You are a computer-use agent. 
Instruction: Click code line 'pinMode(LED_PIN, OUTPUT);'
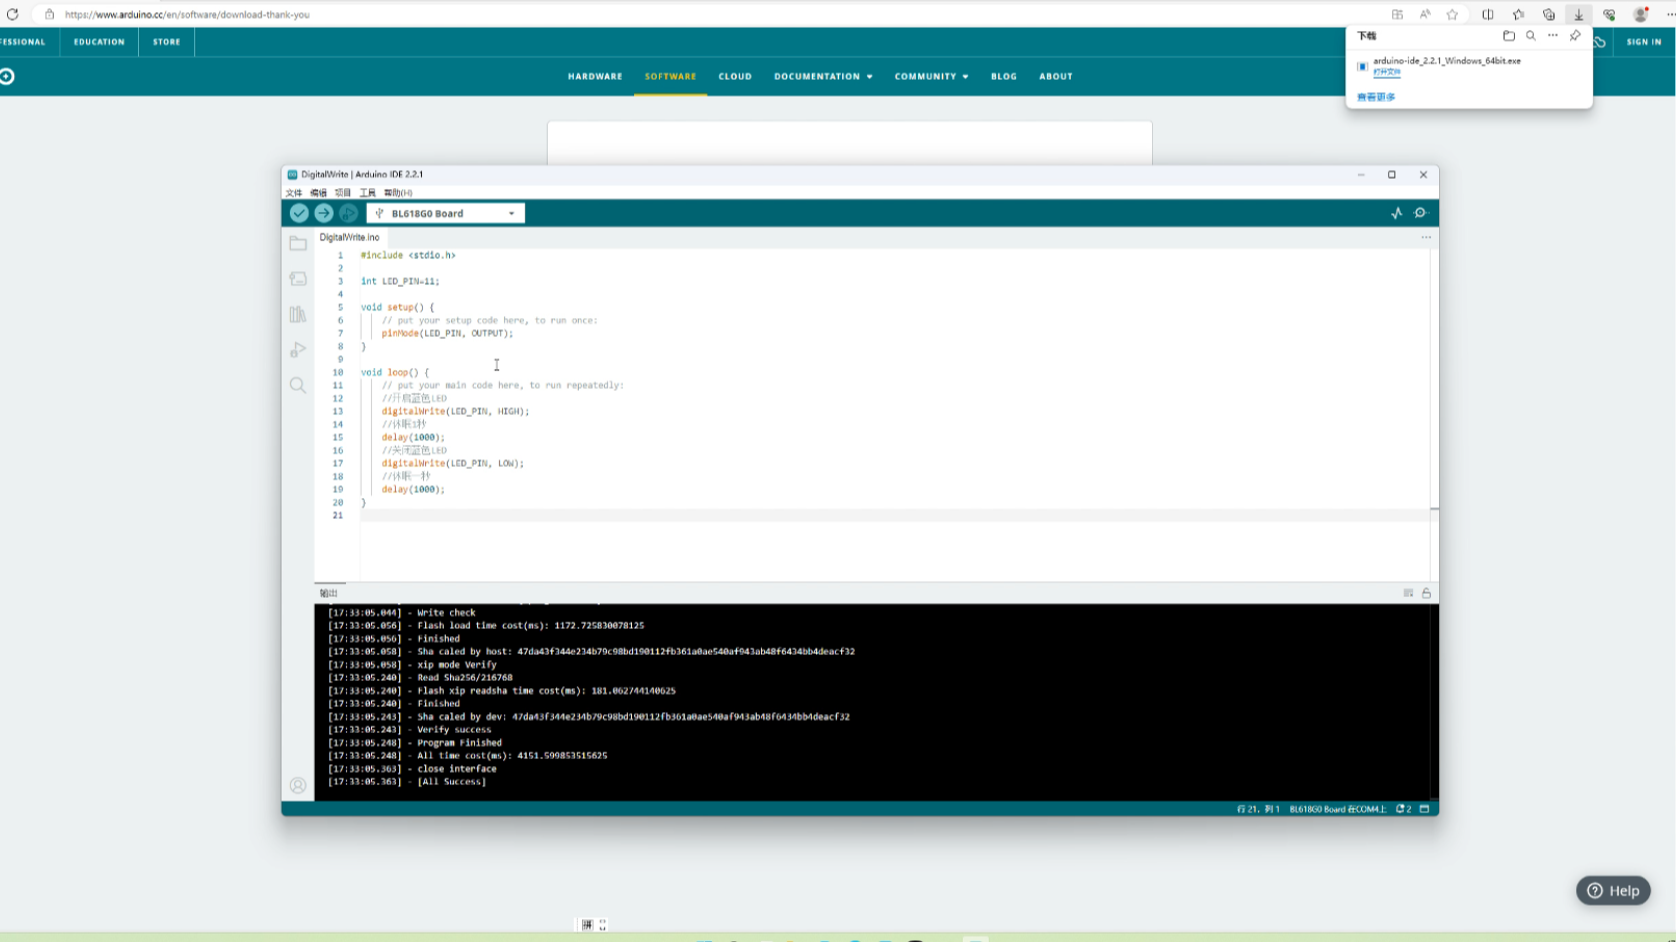coord(447,333)
